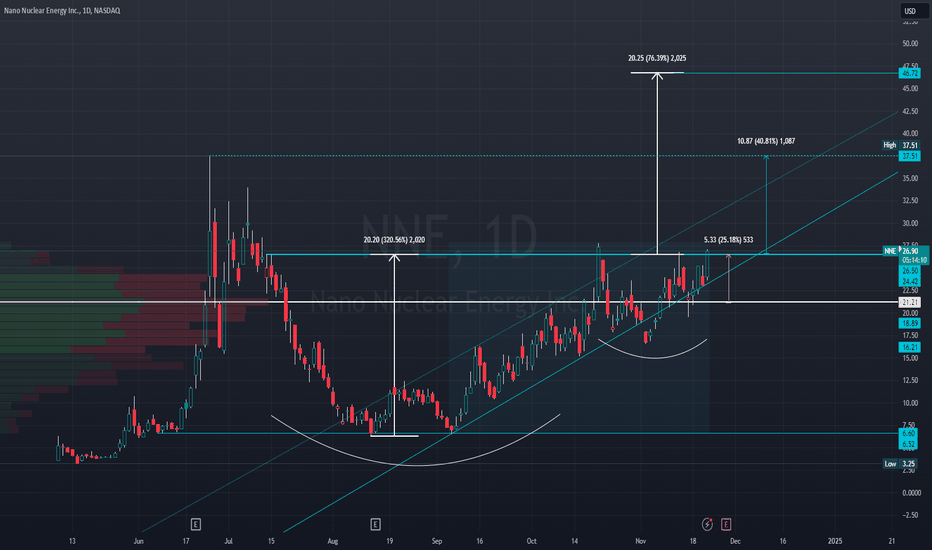Select the 16.21 price label
932x550 pixels.
click(x=909, y=347)
